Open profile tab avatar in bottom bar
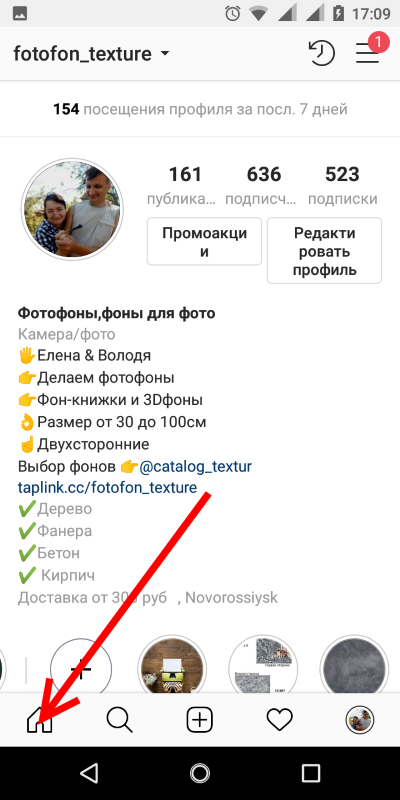The image size is (400, 800). click(360, 720)
